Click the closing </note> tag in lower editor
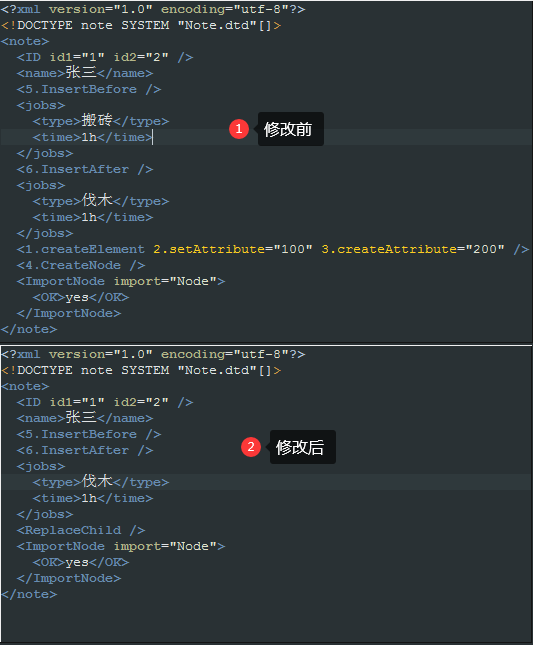The height and width of the screenshot is (645, 533). click(29, 594)
